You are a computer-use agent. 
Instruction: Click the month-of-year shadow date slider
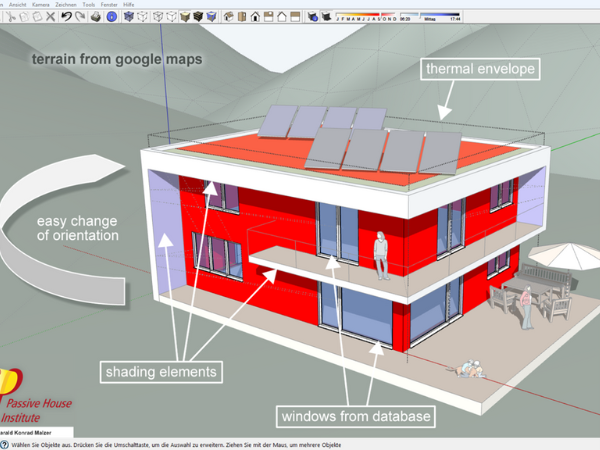[366, 16]
